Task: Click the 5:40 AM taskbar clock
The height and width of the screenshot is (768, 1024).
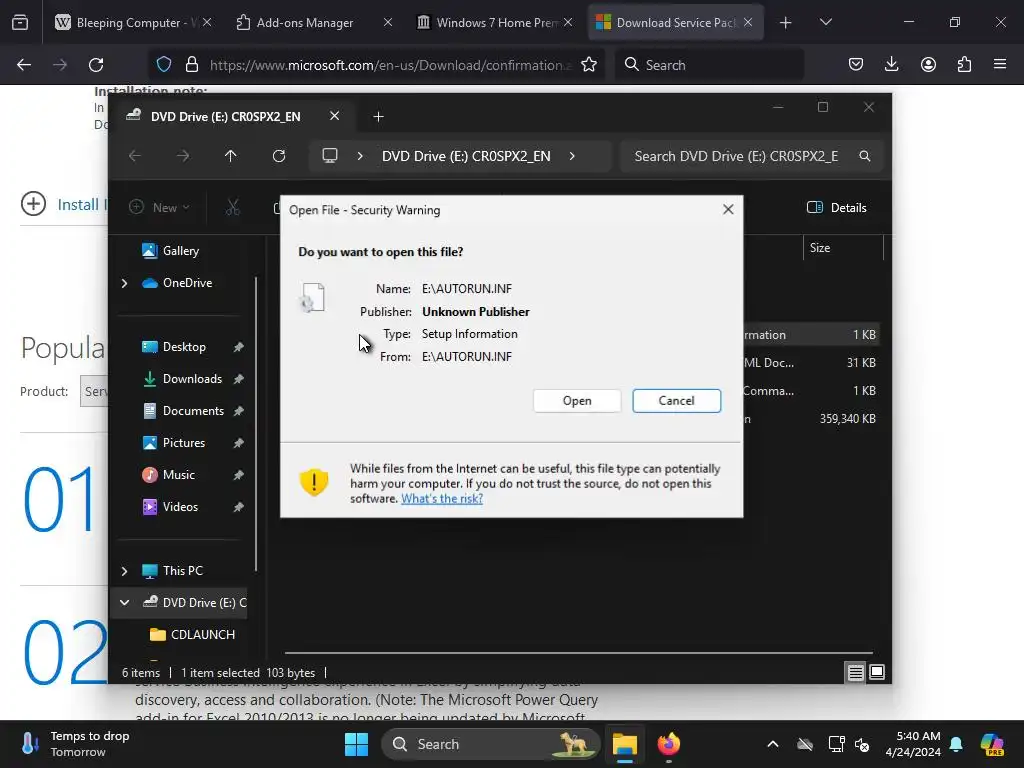Action: point(913,744)
